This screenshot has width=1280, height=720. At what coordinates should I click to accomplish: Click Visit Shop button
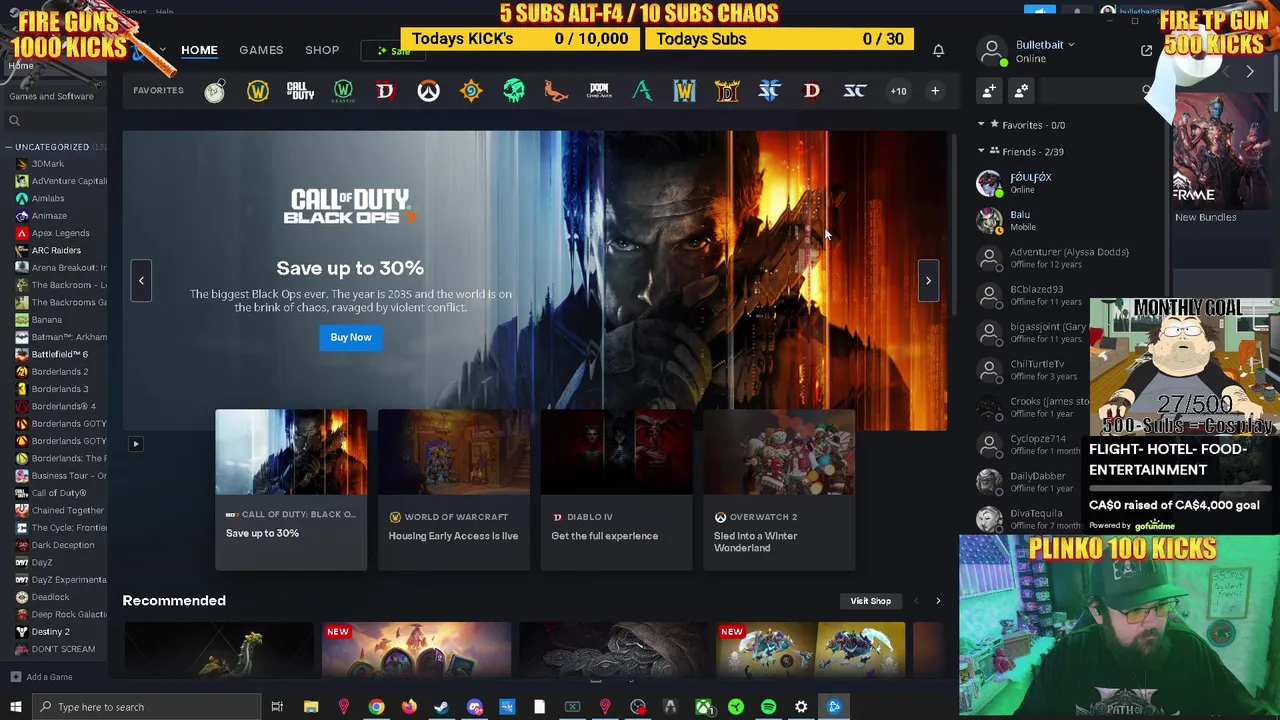click(870, 601)
